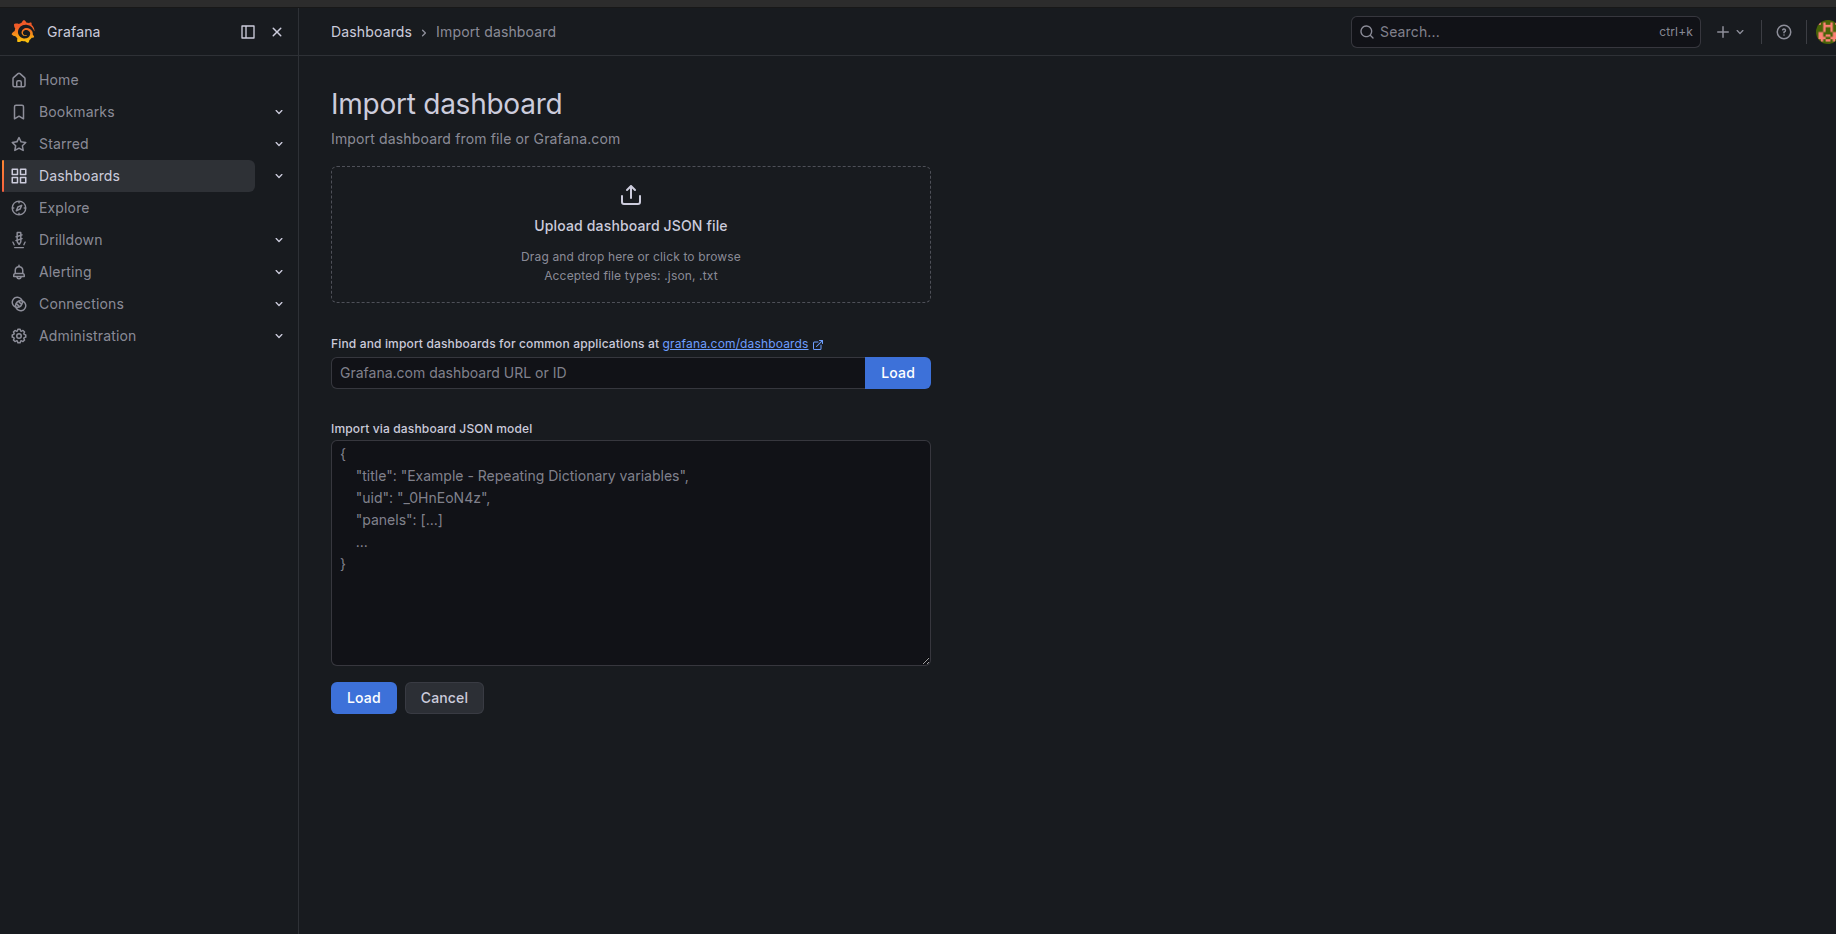Open the grafana.com/dashboards link
The image size is (1836, 934).
click(735, 344)
